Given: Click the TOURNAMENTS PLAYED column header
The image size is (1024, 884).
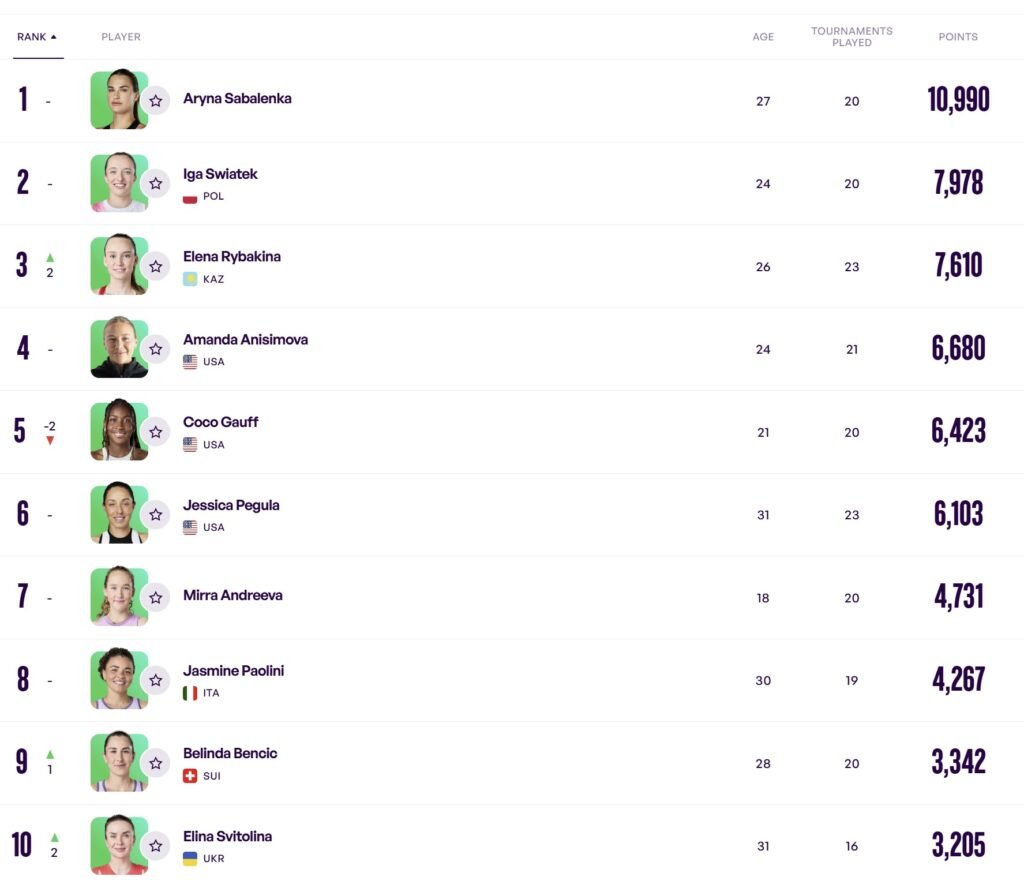Looking at the screenshot, I should (852, 37).
